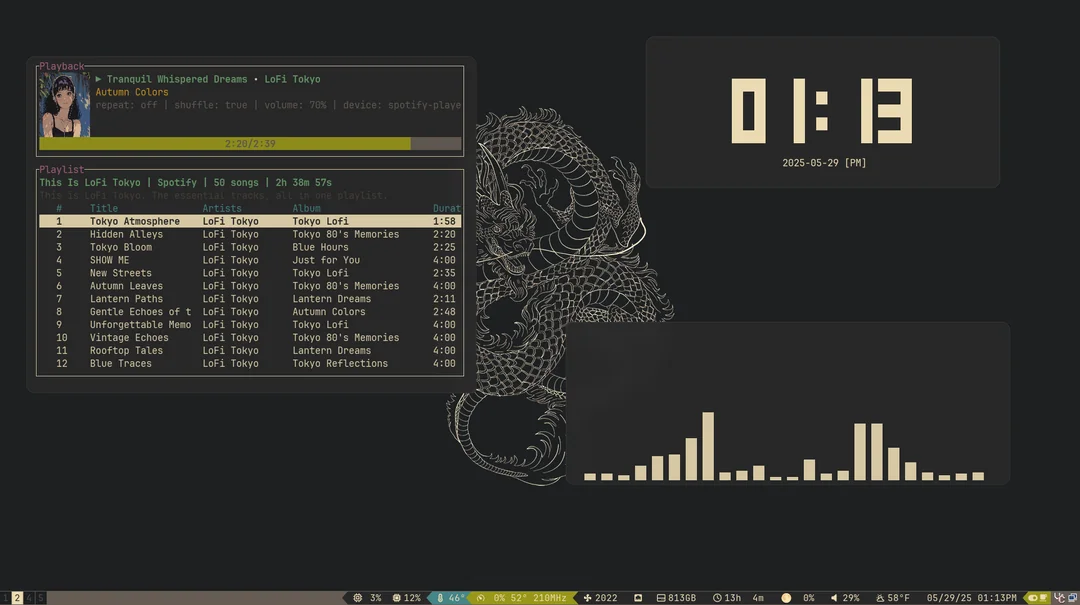This screenshot has height=605, width=1080.
Task: Select track 11 Rooftop Tales
Action: [x=250, y=351]
